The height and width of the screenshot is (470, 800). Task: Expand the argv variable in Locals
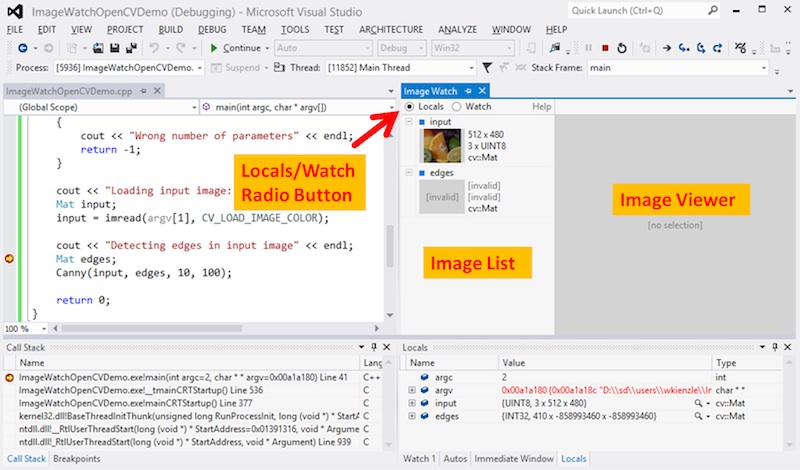coord(412,390)
